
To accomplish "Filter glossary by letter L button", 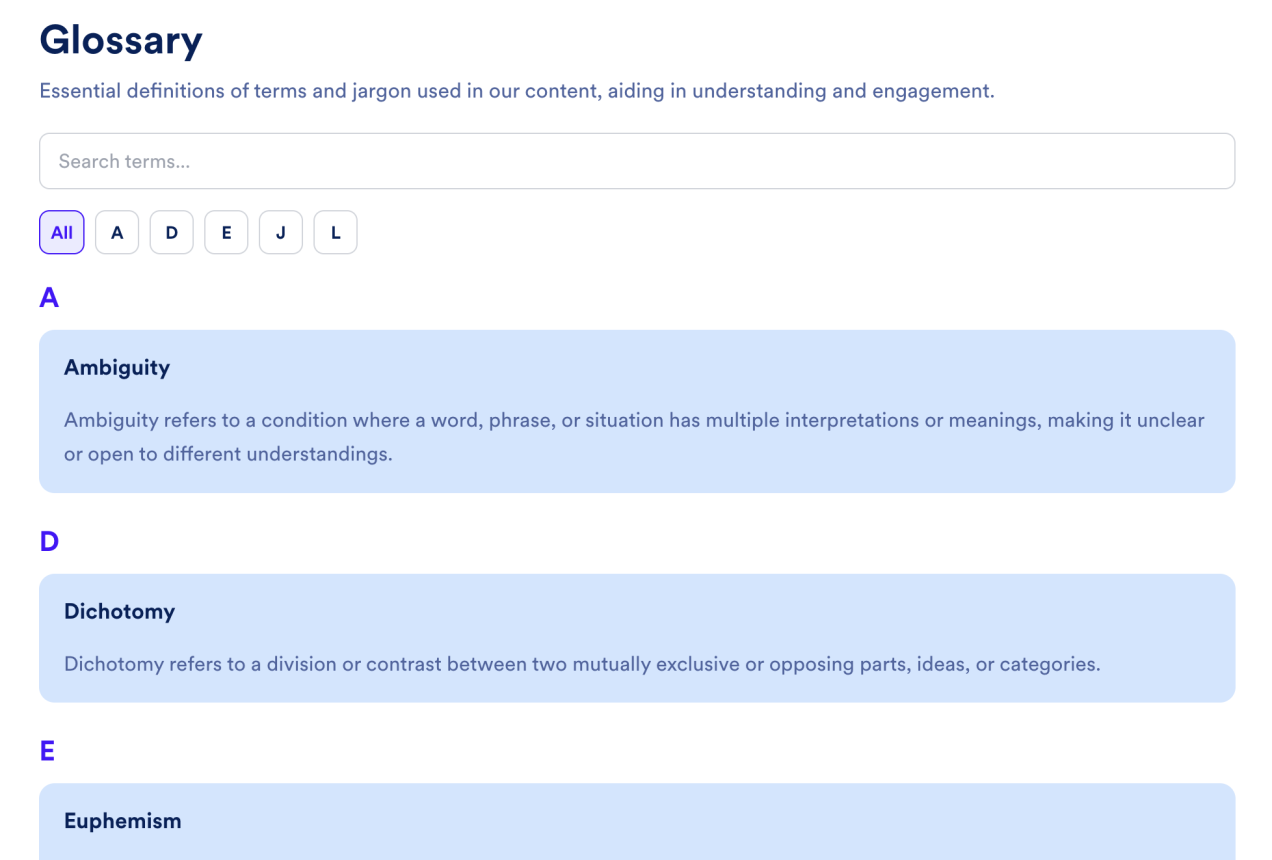I will point(336,232).
